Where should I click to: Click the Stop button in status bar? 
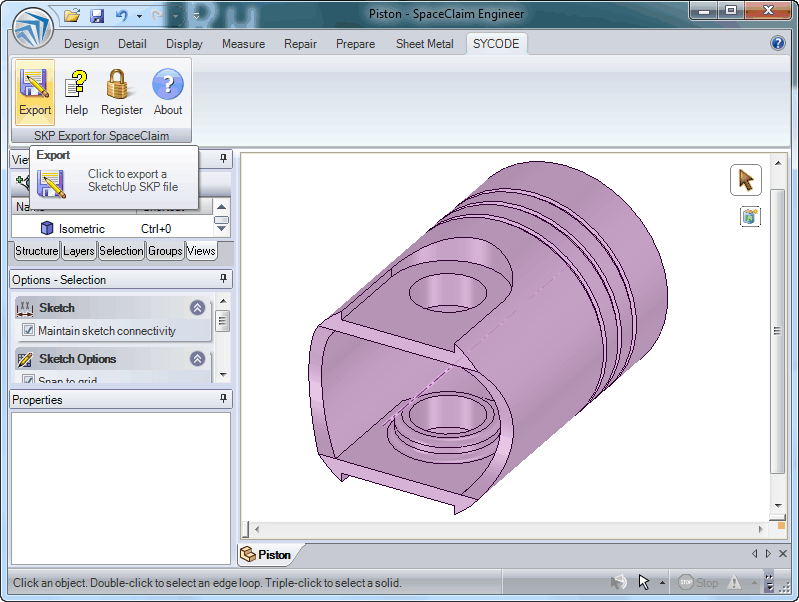(697, 582)
